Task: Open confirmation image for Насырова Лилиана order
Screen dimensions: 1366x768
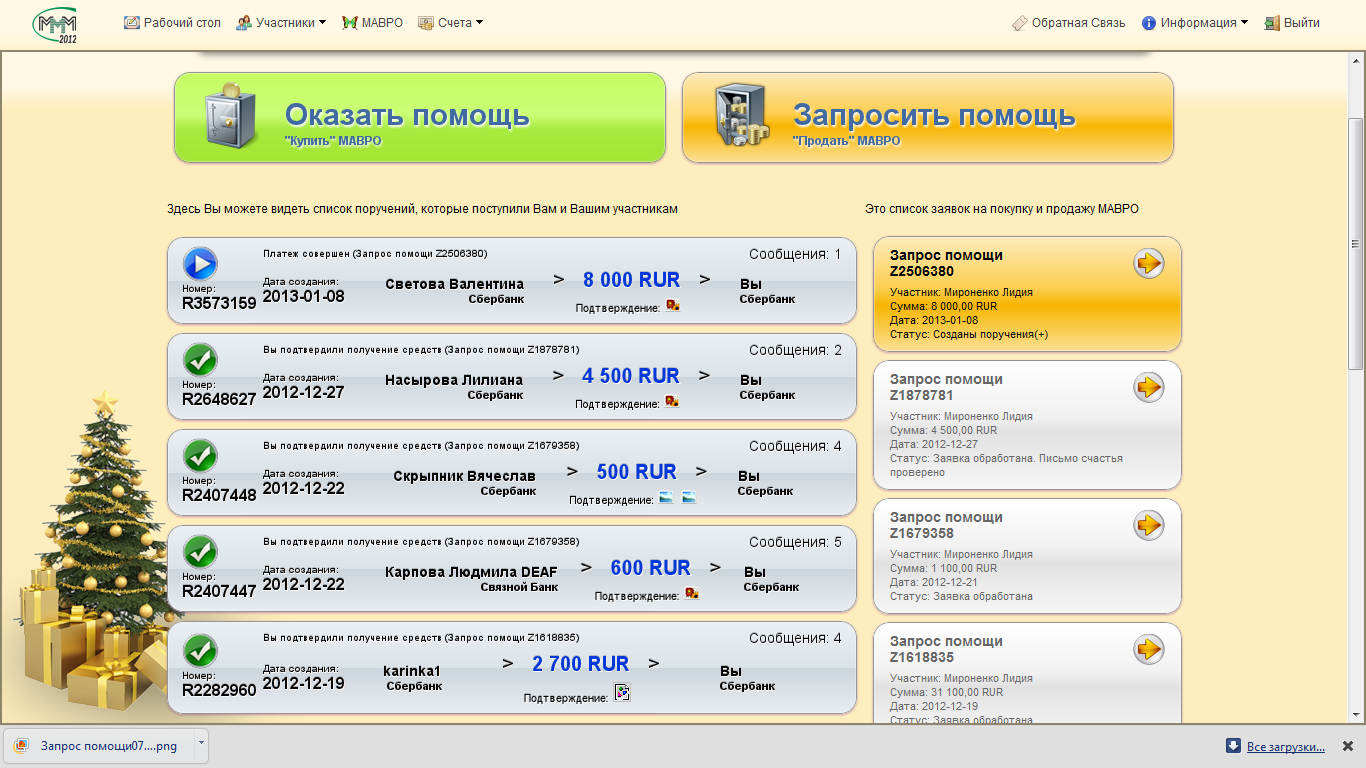Action: click(673, 401)
